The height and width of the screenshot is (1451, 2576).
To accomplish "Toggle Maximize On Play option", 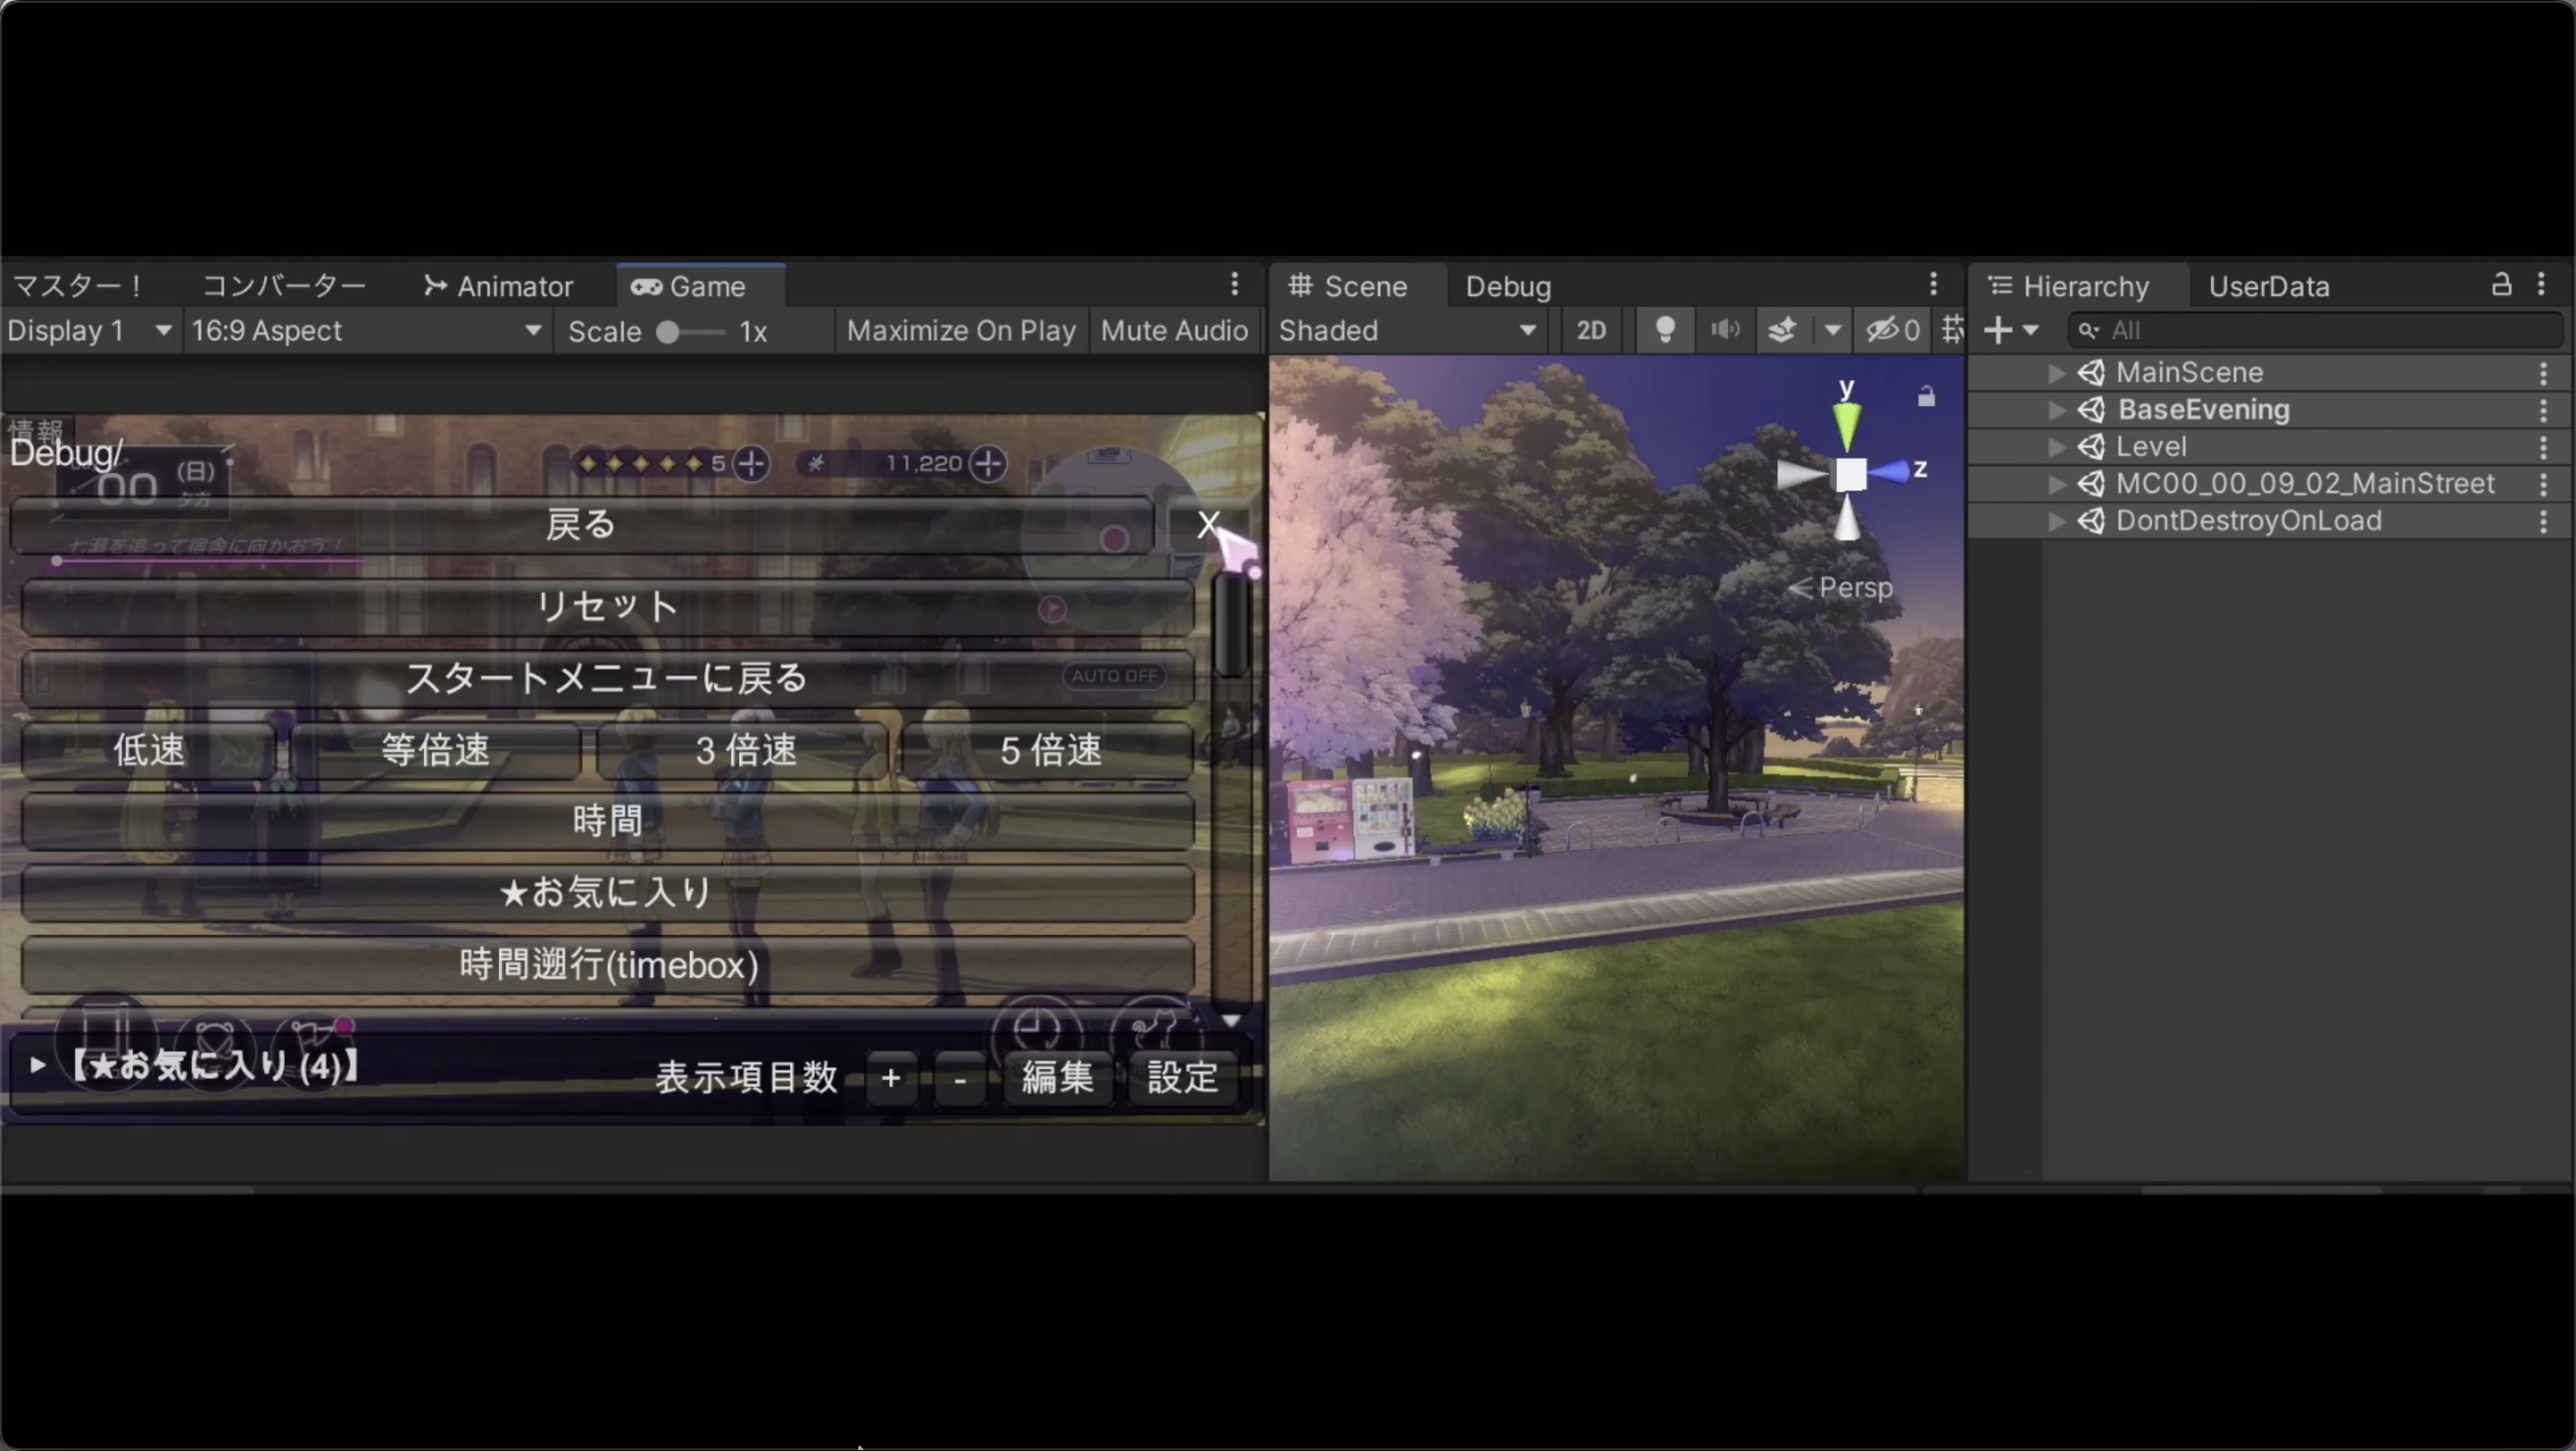I will 960,331.
